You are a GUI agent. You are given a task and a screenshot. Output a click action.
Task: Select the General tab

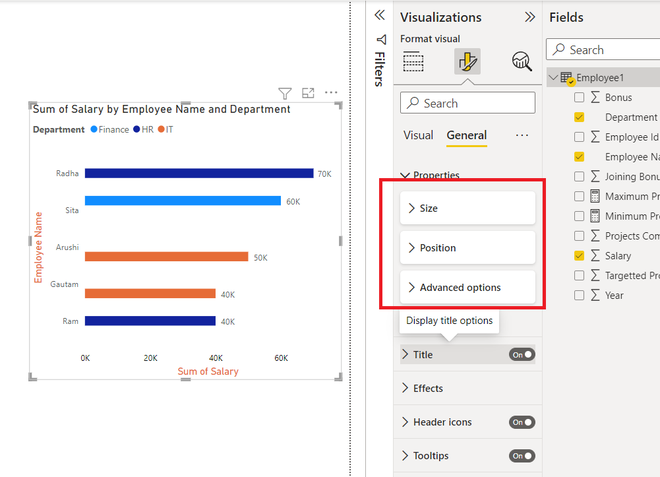[x=466, y=135]
